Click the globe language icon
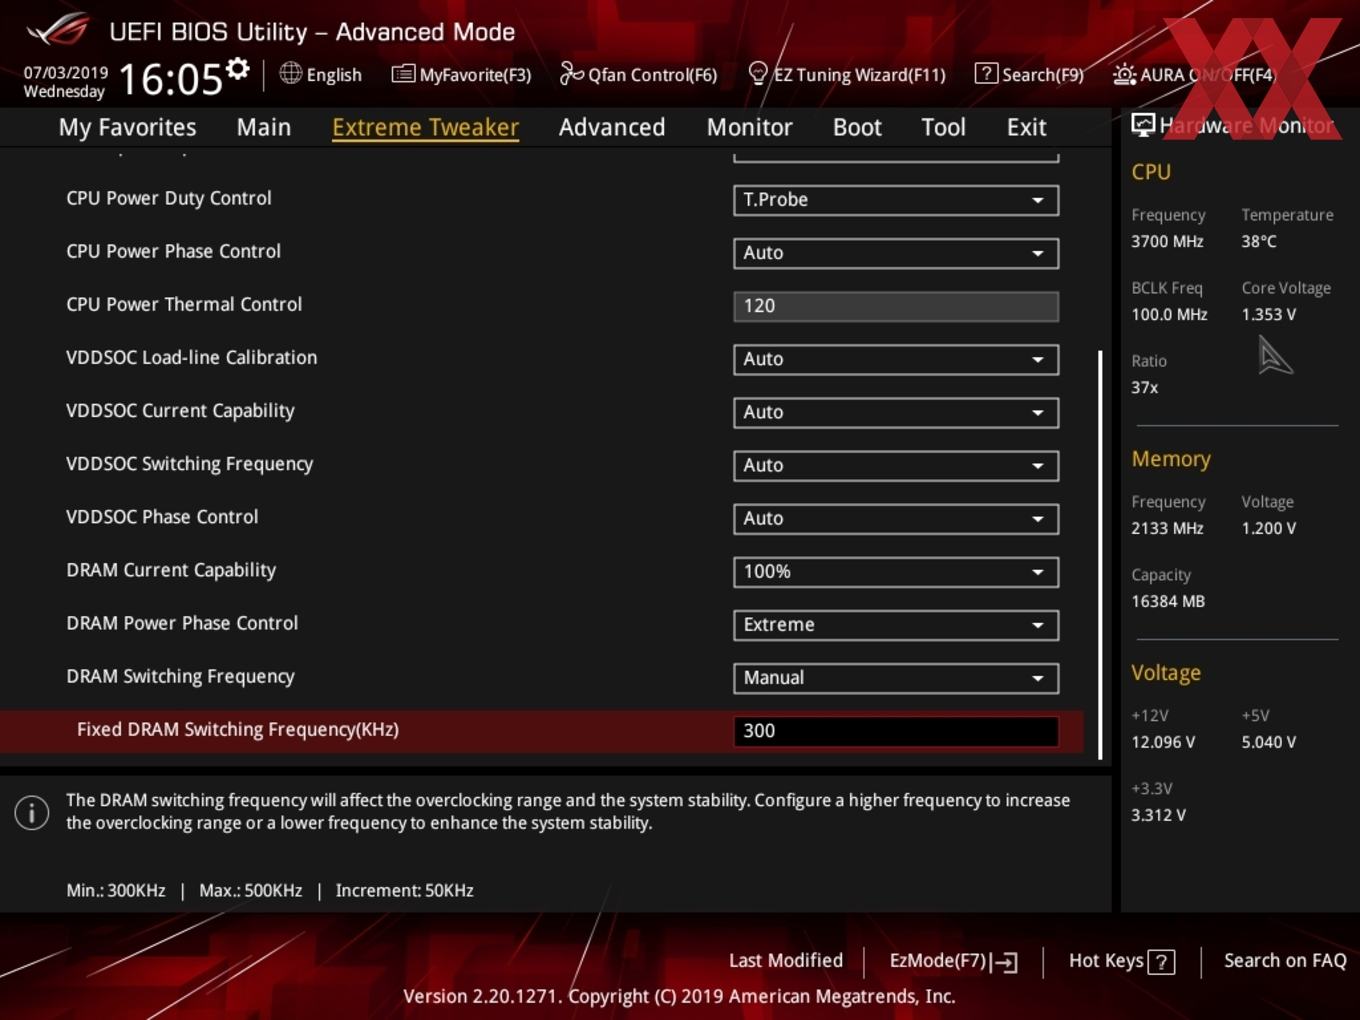This screenshot has width=1360, height=1020. (x=291, y=73)
